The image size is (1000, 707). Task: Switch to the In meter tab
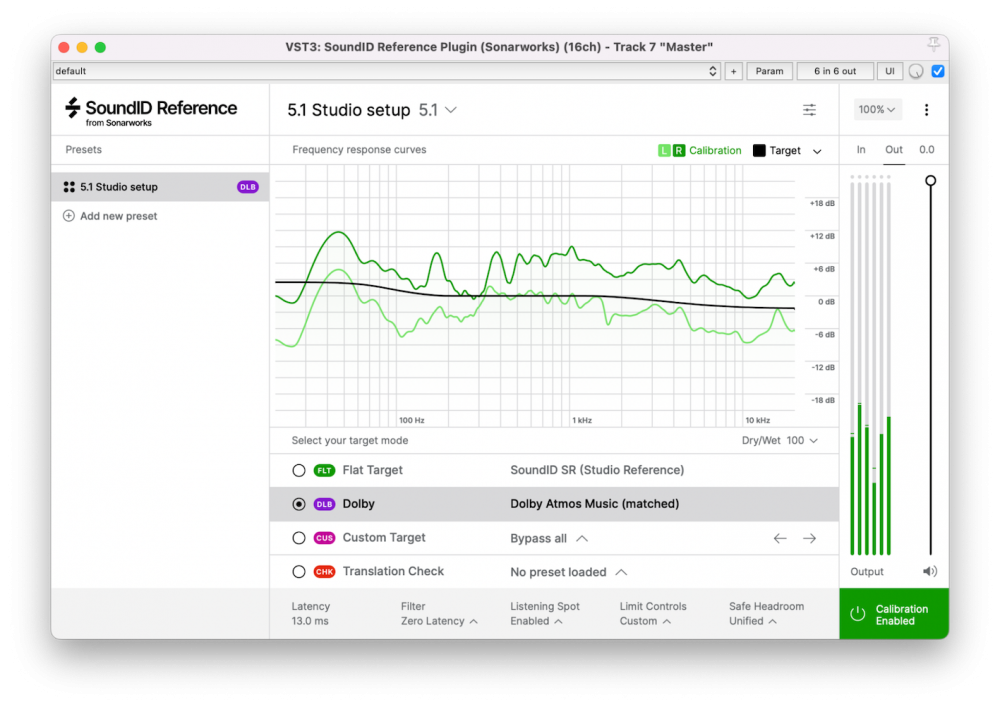861,150
